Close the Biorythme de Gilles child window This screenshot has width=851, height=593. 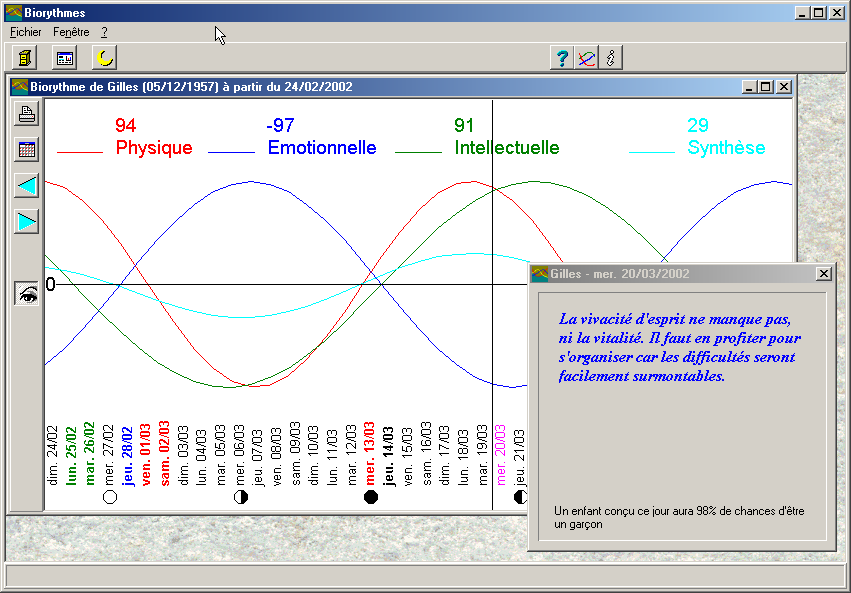click(x=784, y=87)
